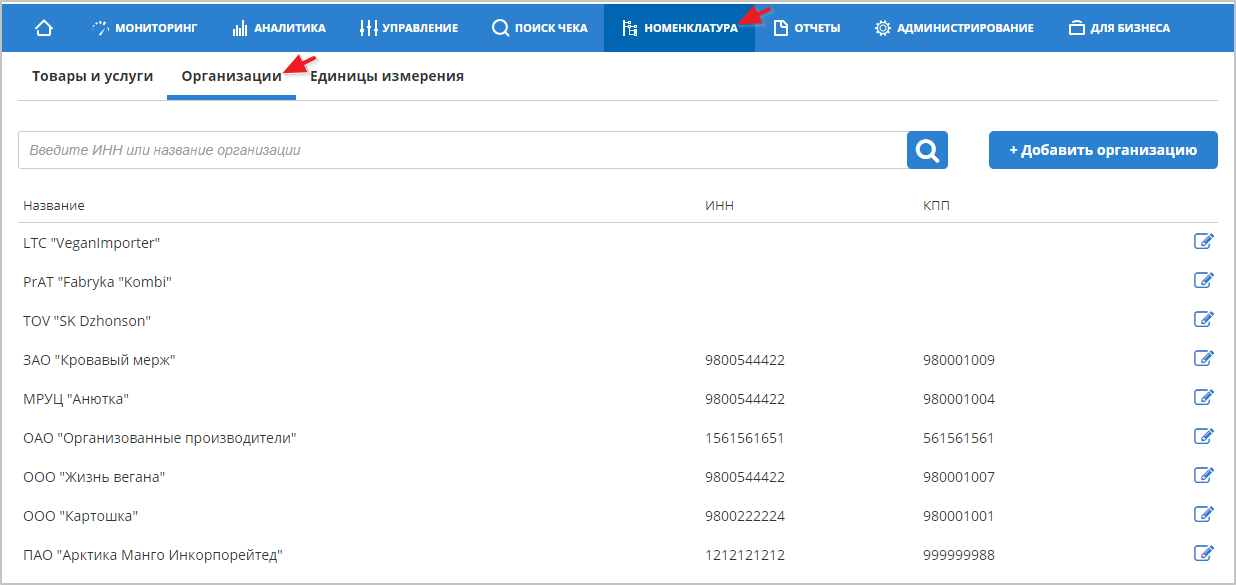Focus the ИНН or organization name search field

point(462,150)
